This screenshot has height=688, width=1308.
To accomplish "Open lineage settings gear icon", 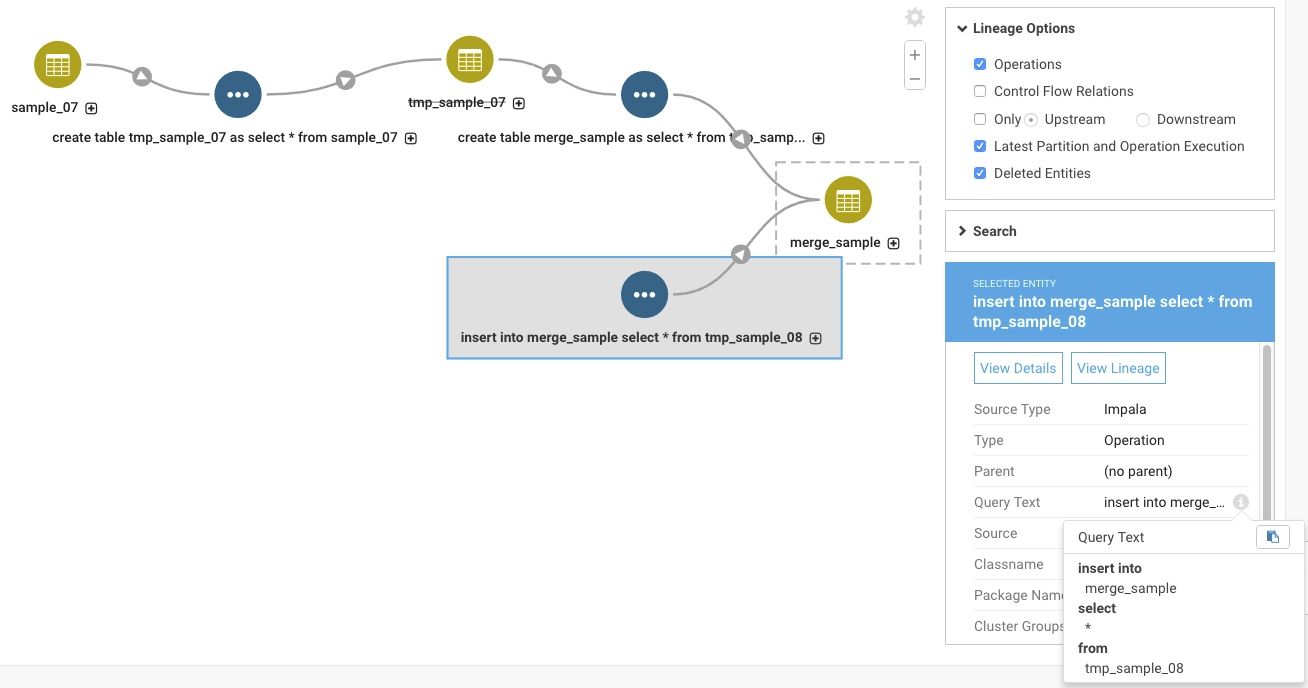I will (x=914, y=17).
